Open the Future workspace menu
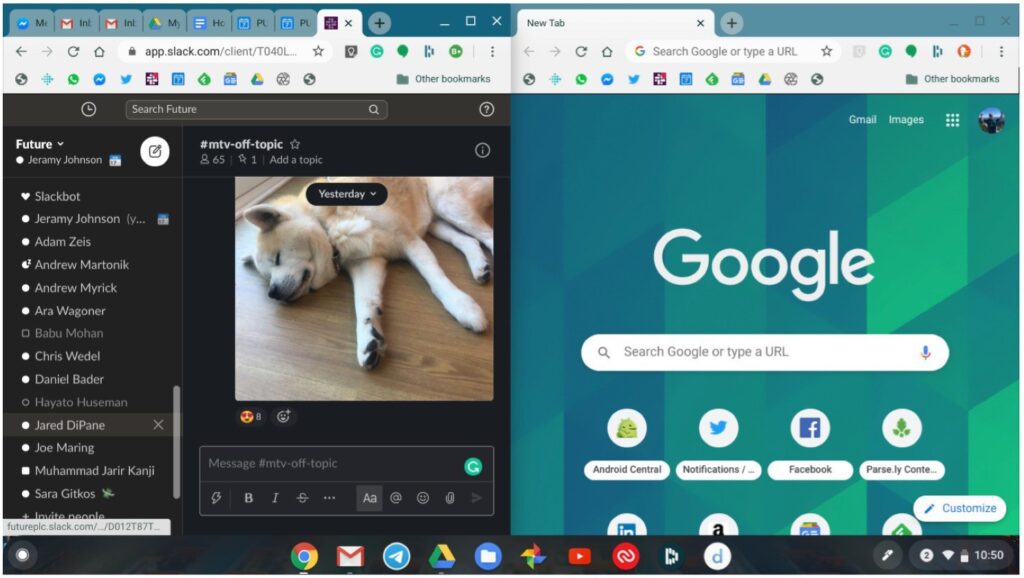The image size is (1024, 578). (40, 144)
